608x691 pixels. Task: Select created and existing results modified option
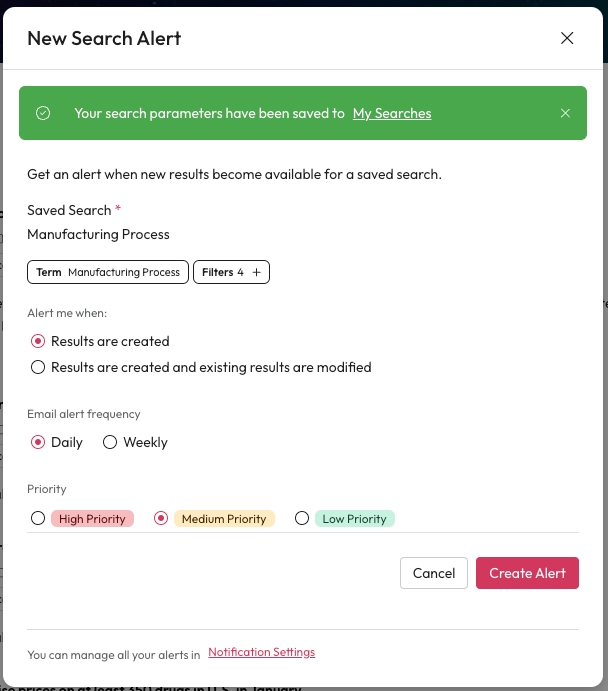click(x=39, y=367)
